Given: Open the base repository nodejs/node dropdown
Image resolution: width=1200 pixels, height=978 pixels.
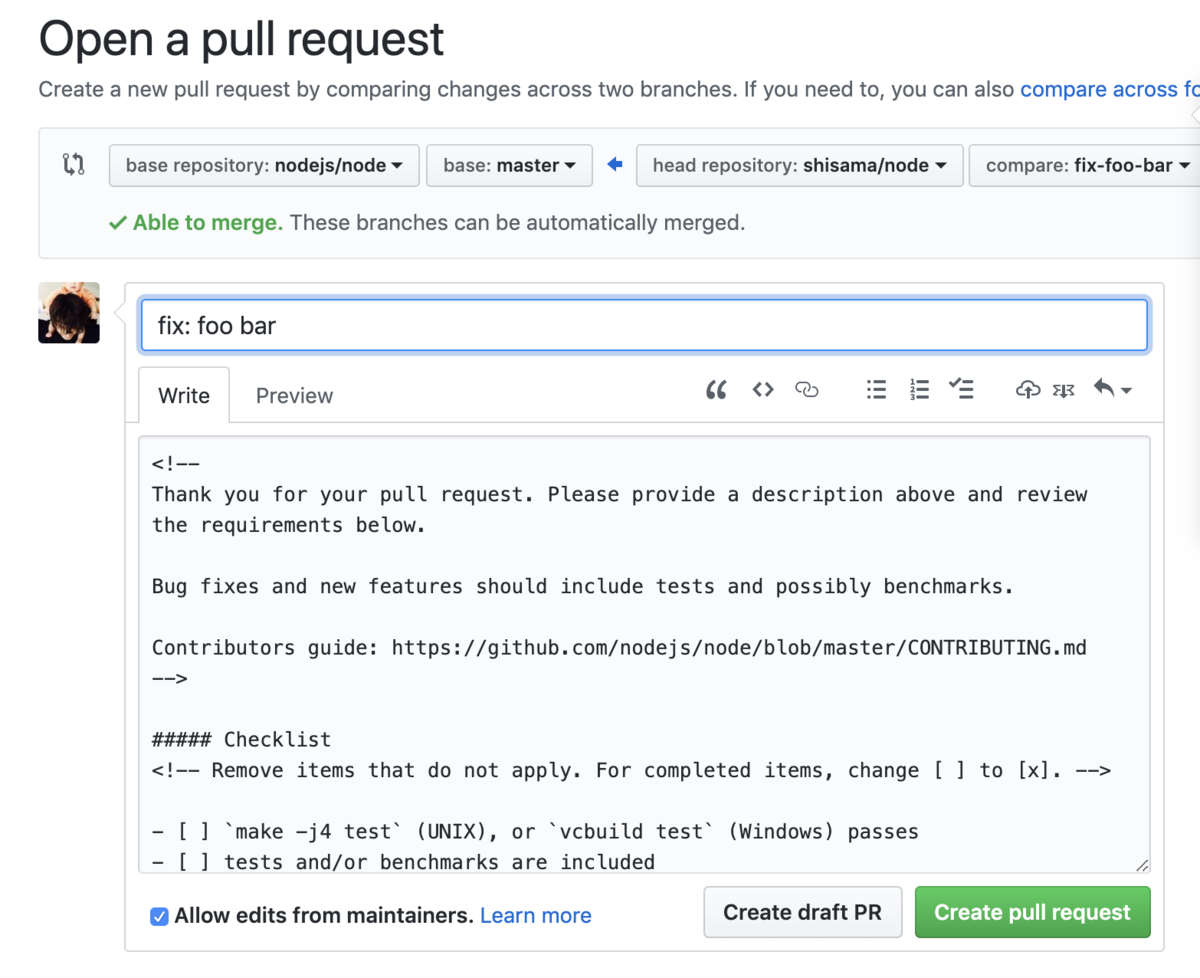Looking at the screenshot, I should click(x=263, y=166).
